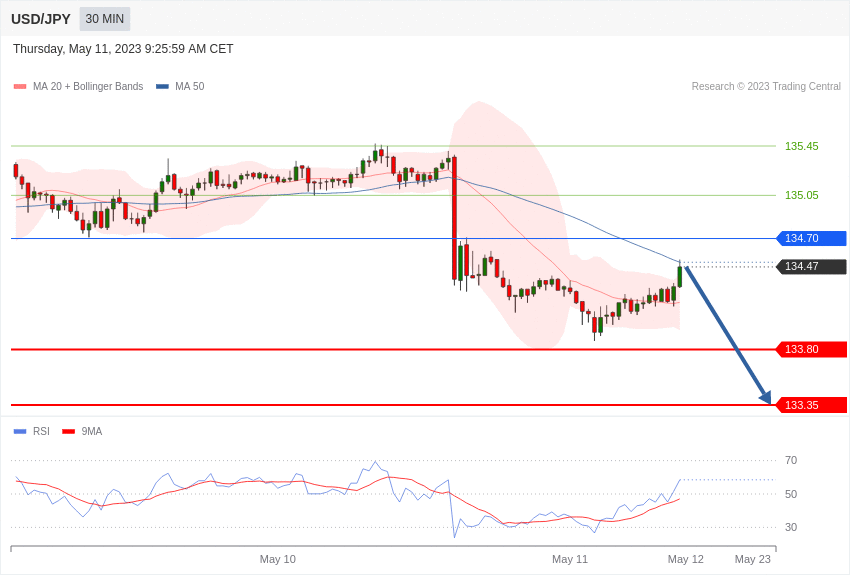Click the blue 134.70 pivot price tag
This screenshot has height=576, width=850.
[812, 238]
